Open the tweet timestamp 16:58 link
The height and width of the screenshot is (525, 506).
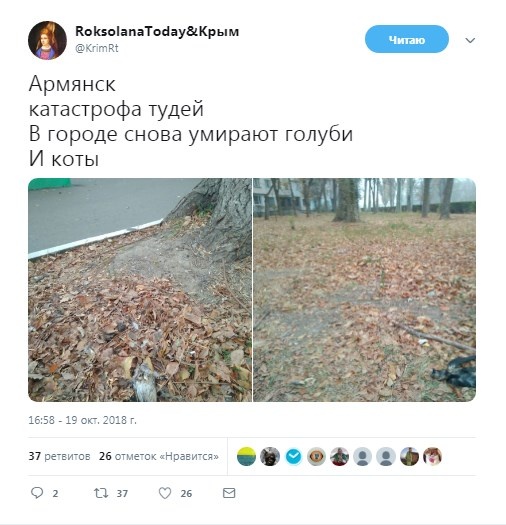82,420
